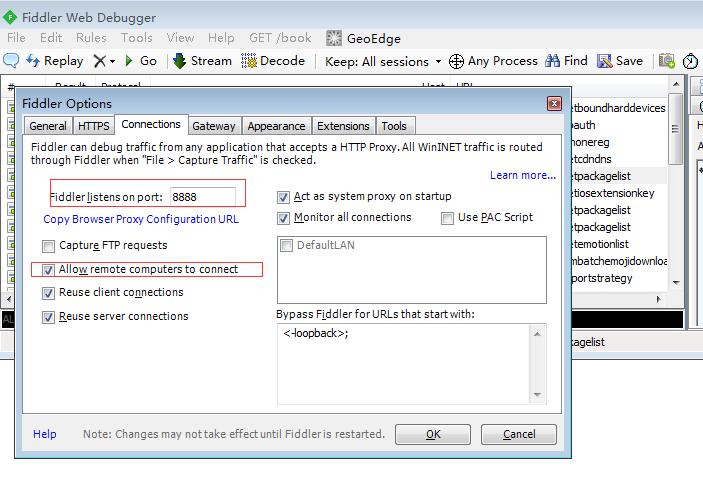Toggle Act as system proxy on startup

point(283,197)
